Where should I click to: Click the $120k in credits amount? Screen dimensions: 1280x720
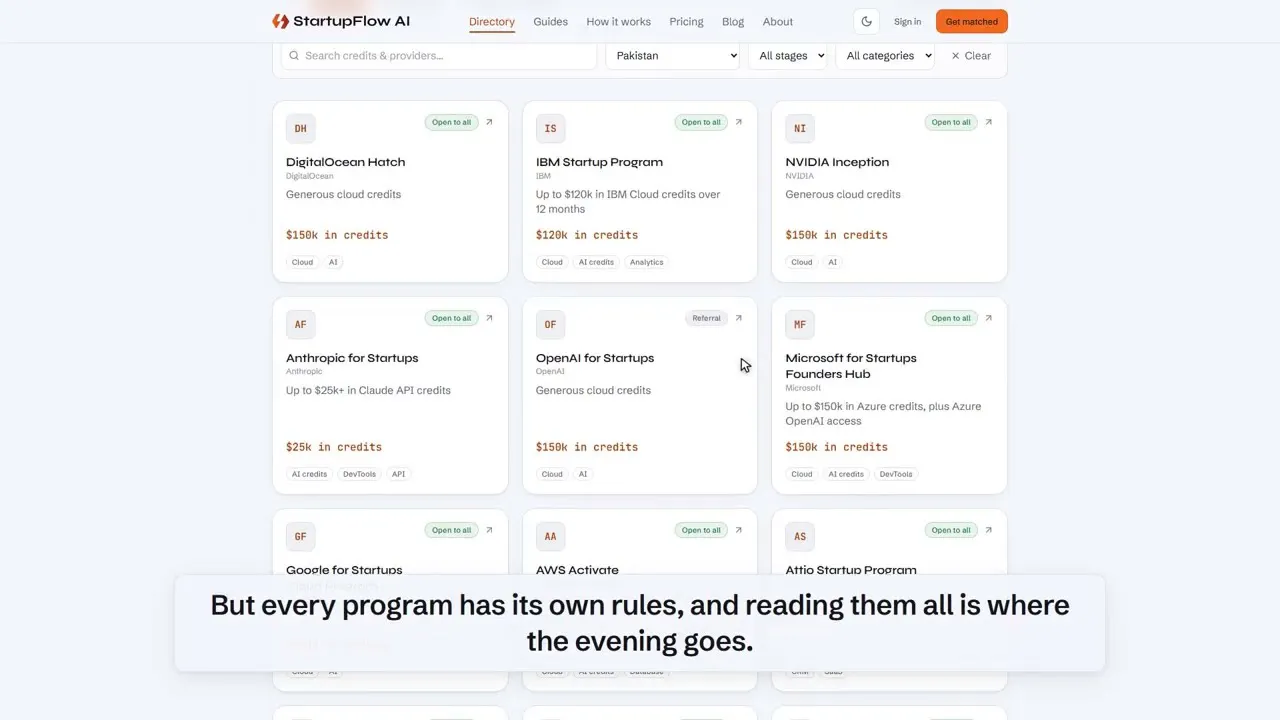pos(587,235)
